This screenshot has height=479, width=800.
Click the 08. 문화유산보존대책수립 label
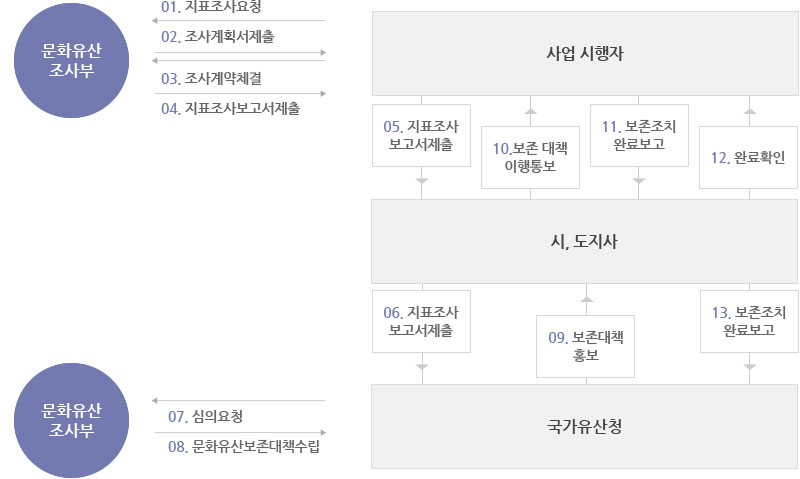coord(244,446)
